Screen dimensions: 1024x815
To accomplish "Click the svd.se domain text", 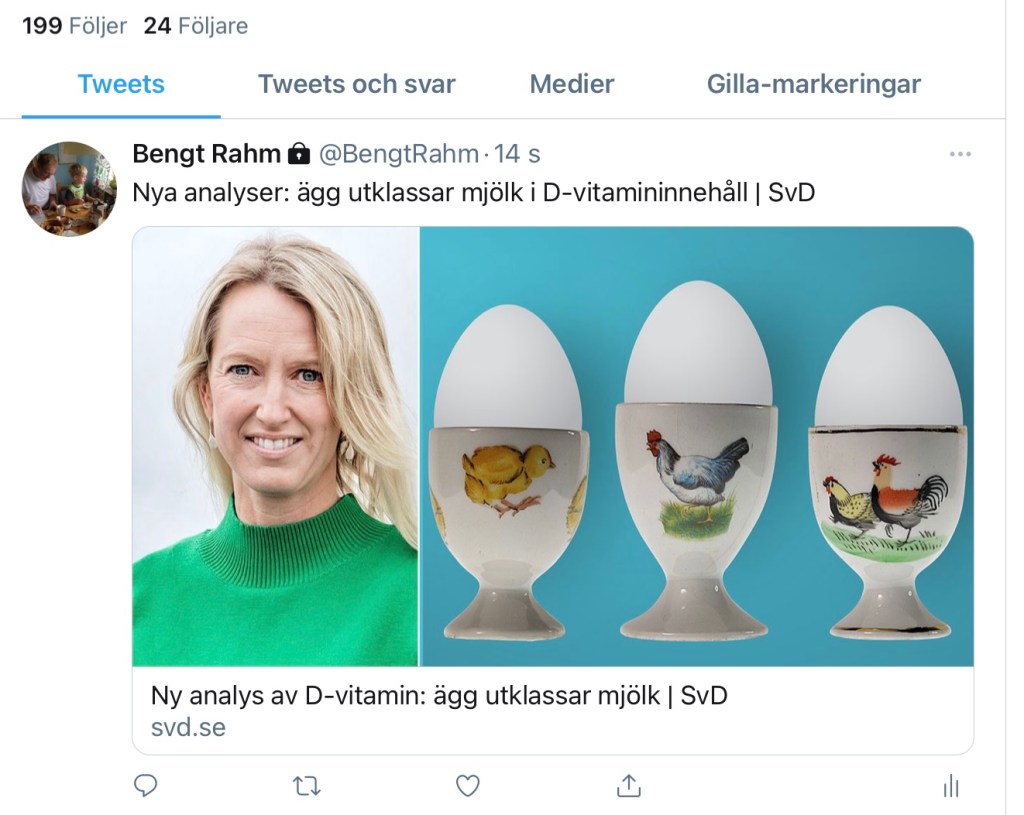I will (188, 727).
